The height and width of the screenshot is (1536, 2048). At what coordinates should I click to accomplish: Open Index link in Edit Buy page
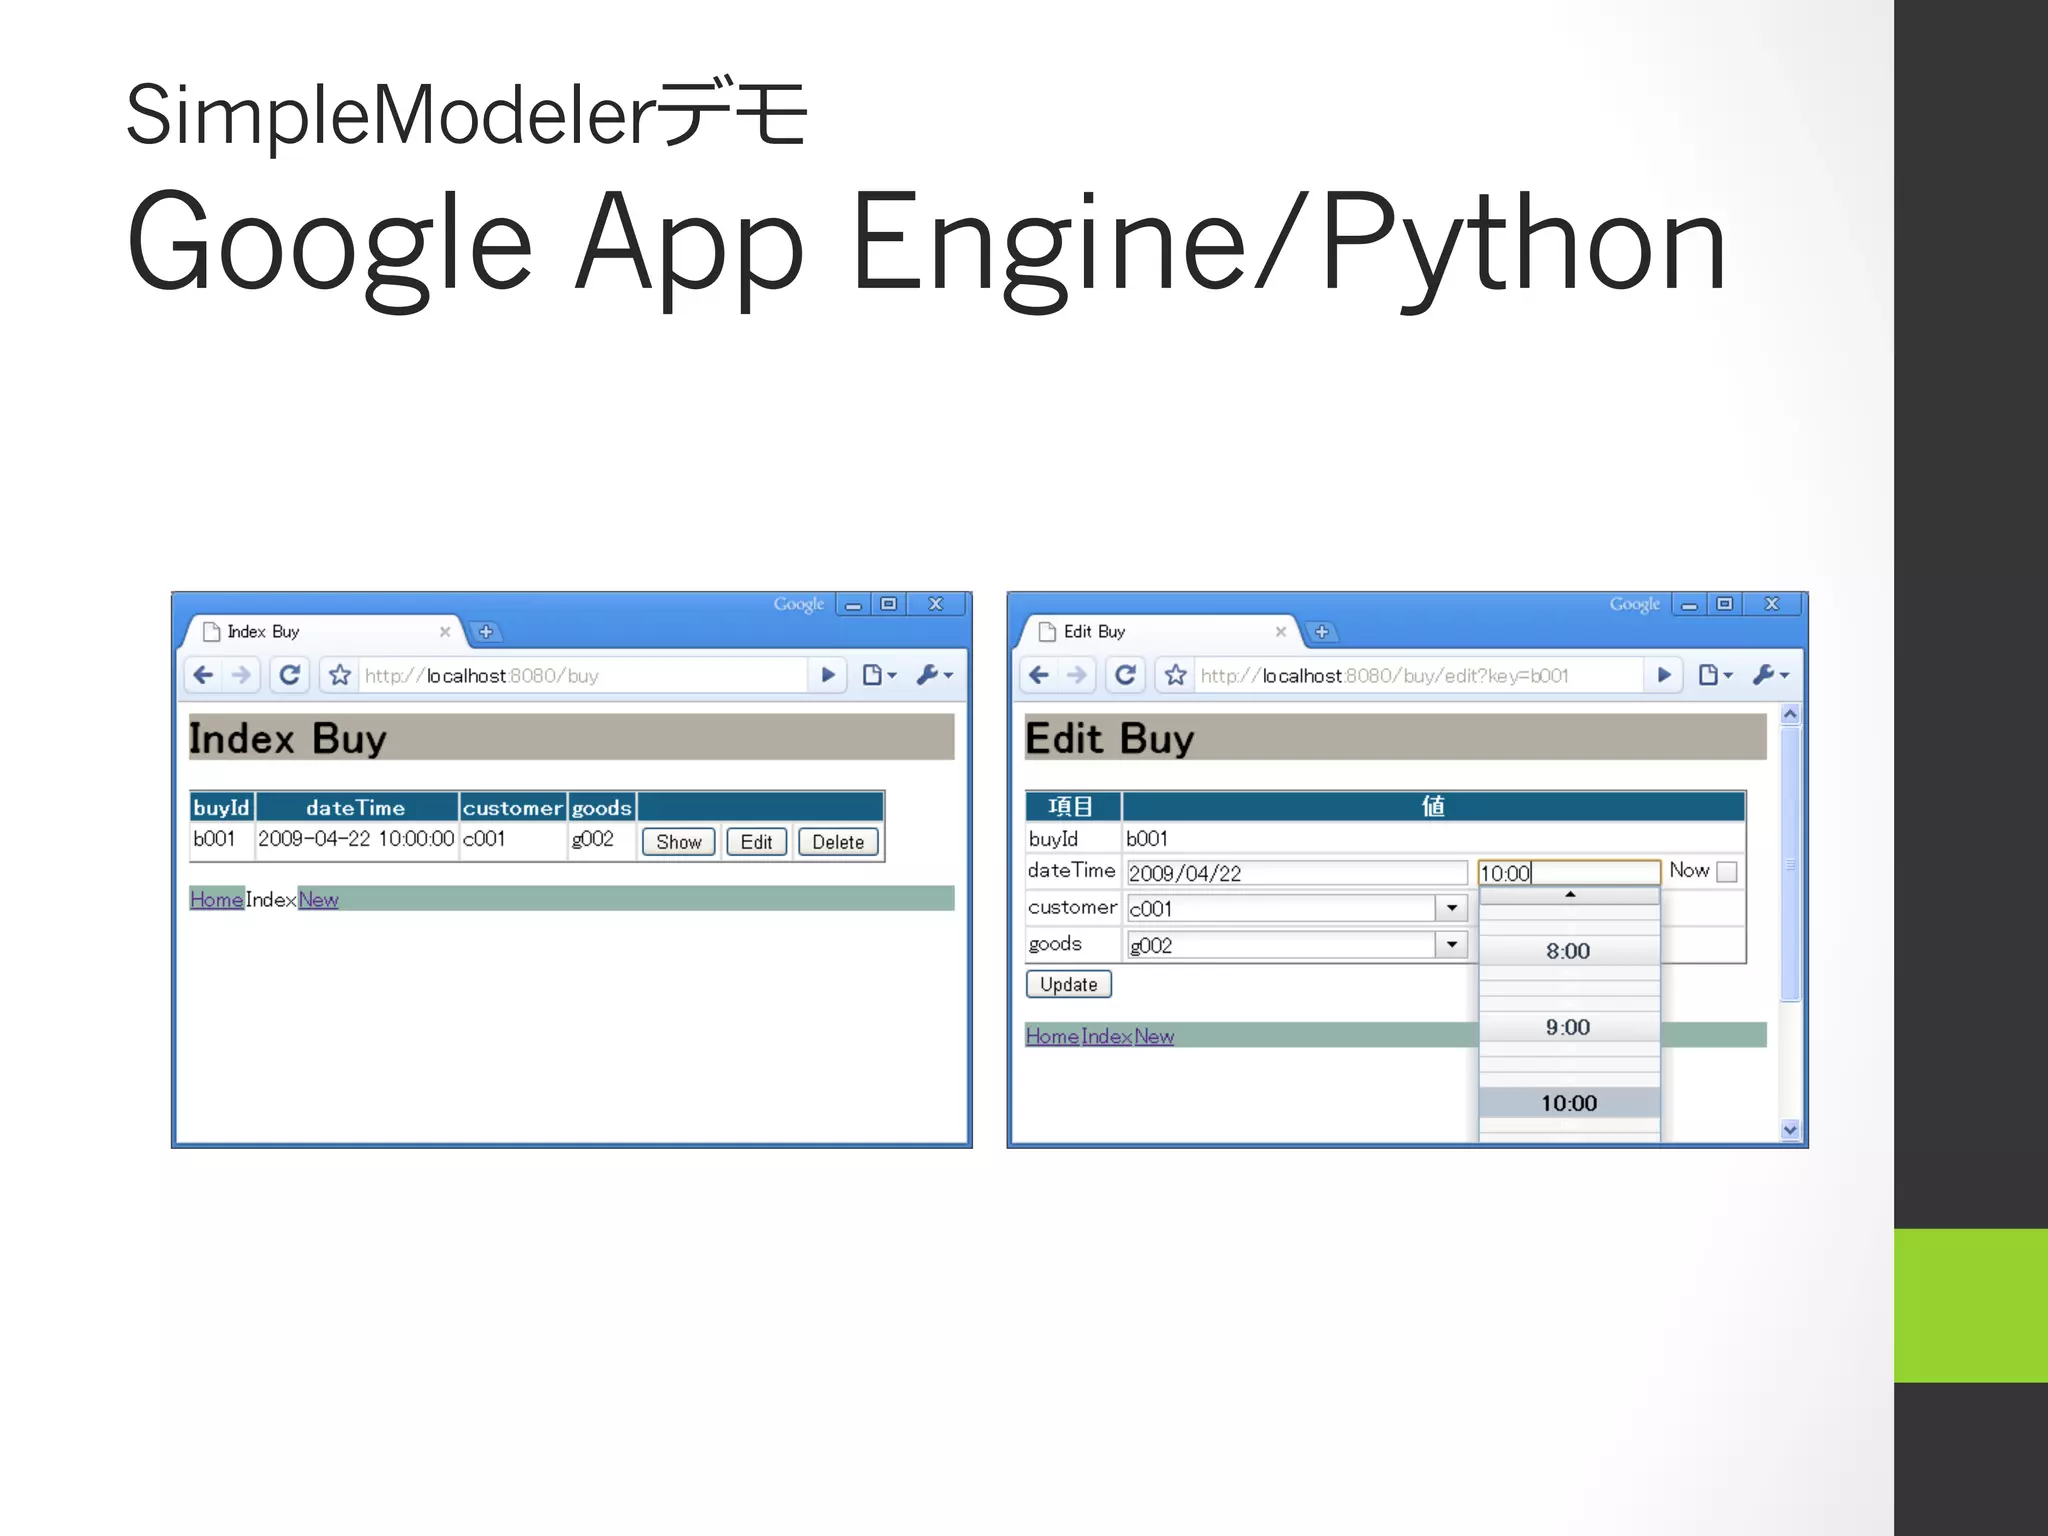pos(1106,1036)
